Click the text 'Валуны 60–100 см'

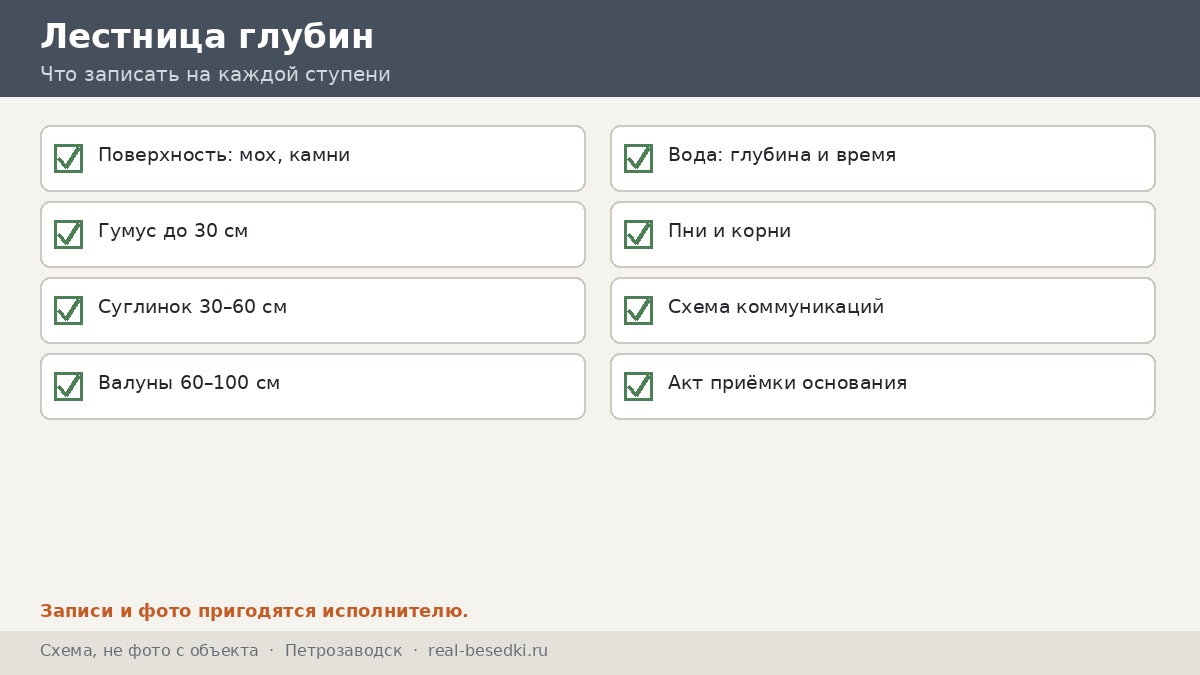[x=189, y=384]
